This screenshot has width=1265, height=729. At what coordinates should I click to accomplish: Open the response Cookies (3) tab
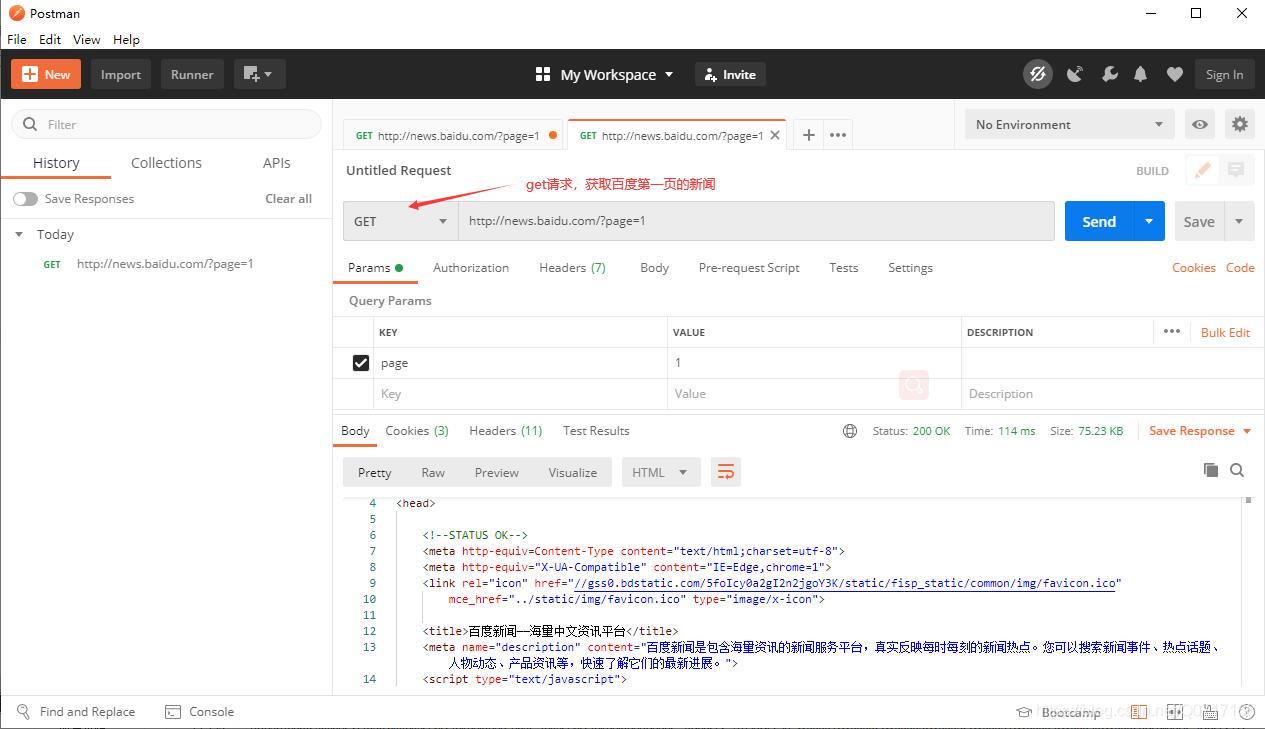click(417, 431)
